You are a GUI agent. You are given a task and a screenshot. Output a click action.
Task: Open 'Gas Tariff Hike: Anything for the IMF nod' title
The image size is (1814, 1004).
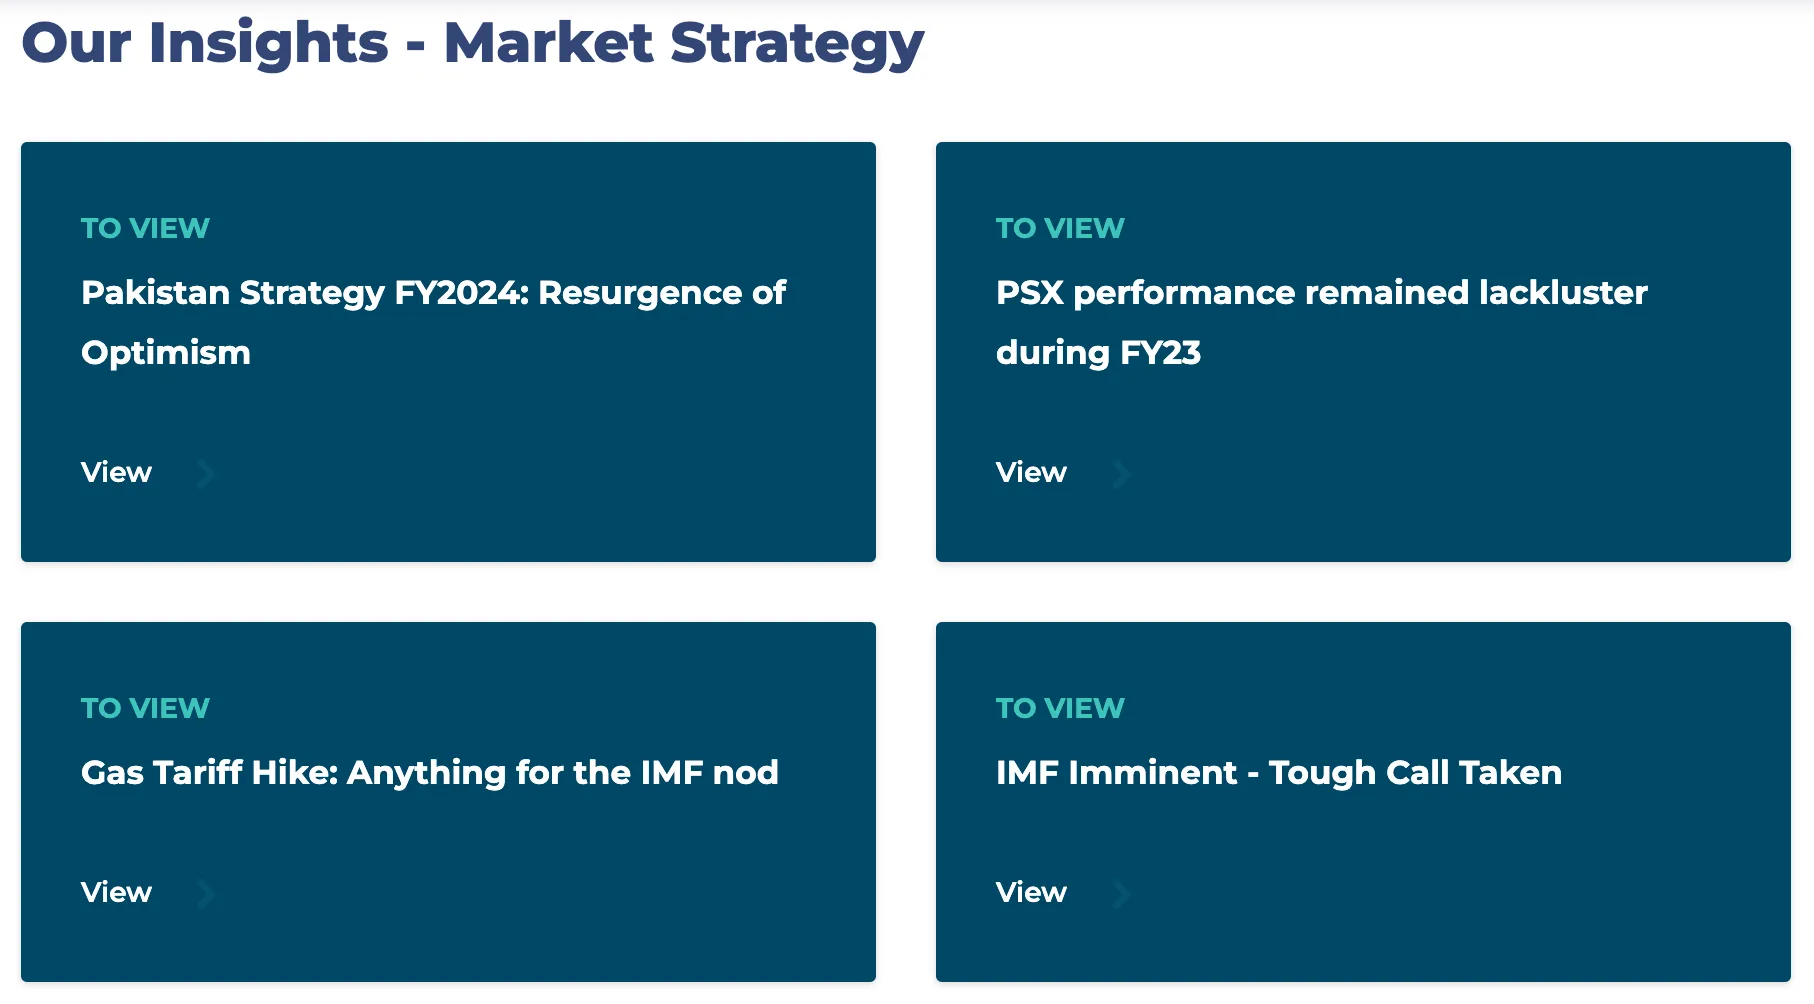[x=430, y=773]
